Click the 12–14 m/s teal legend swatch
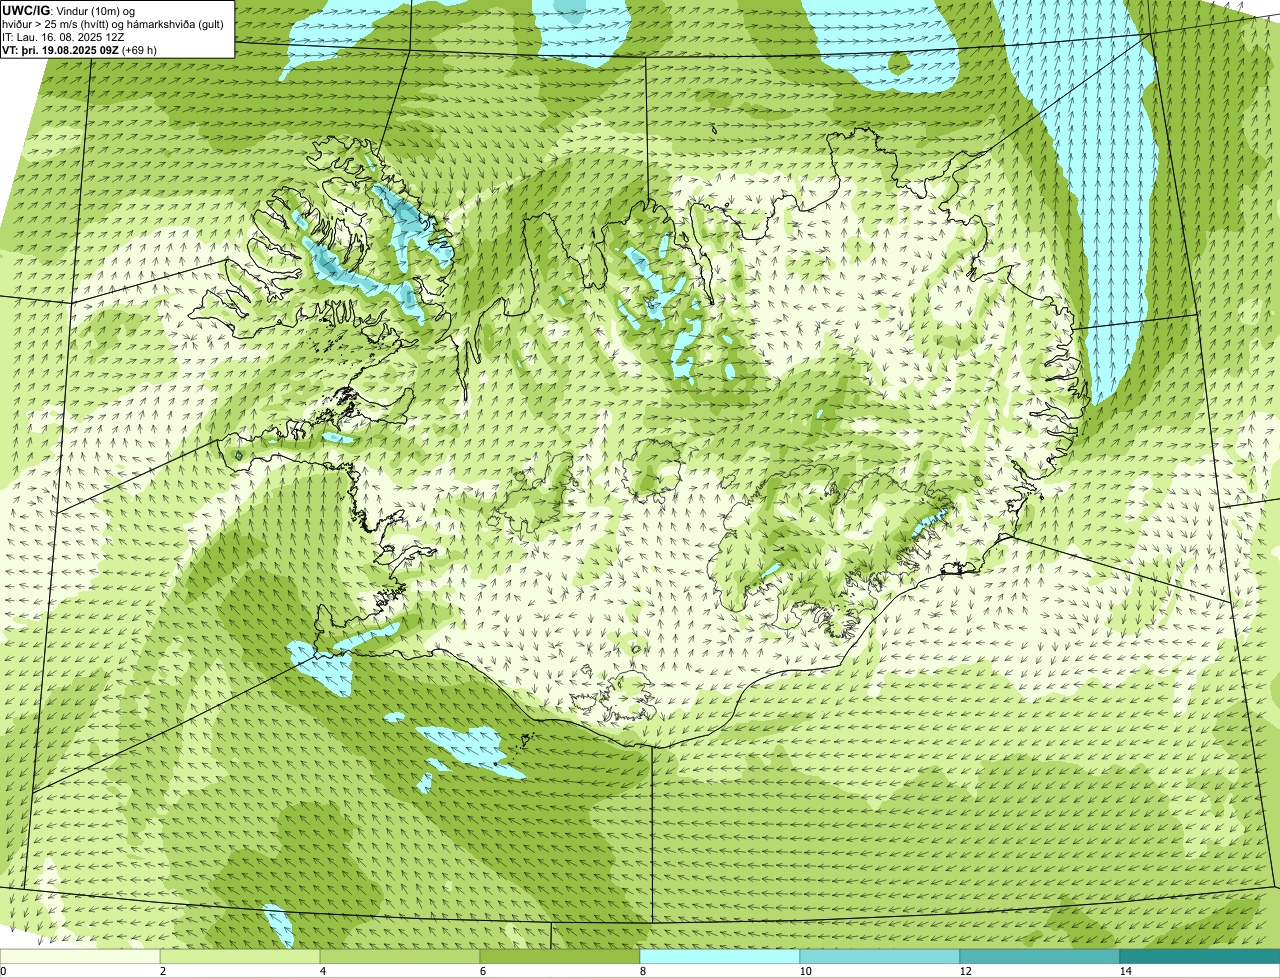Viewport: 1280px width, 978px height. (x=1040, y=957)
